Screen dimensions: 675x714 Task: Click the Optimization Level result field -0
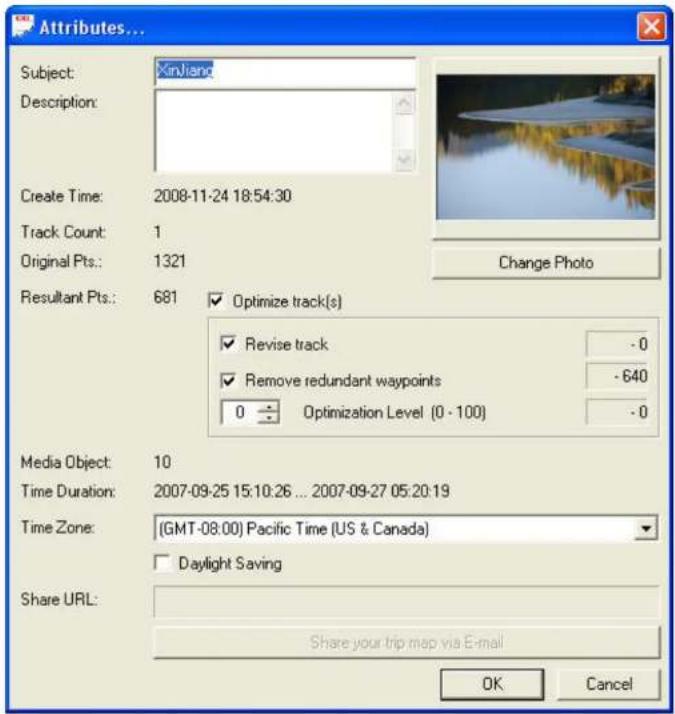(618, 412)
